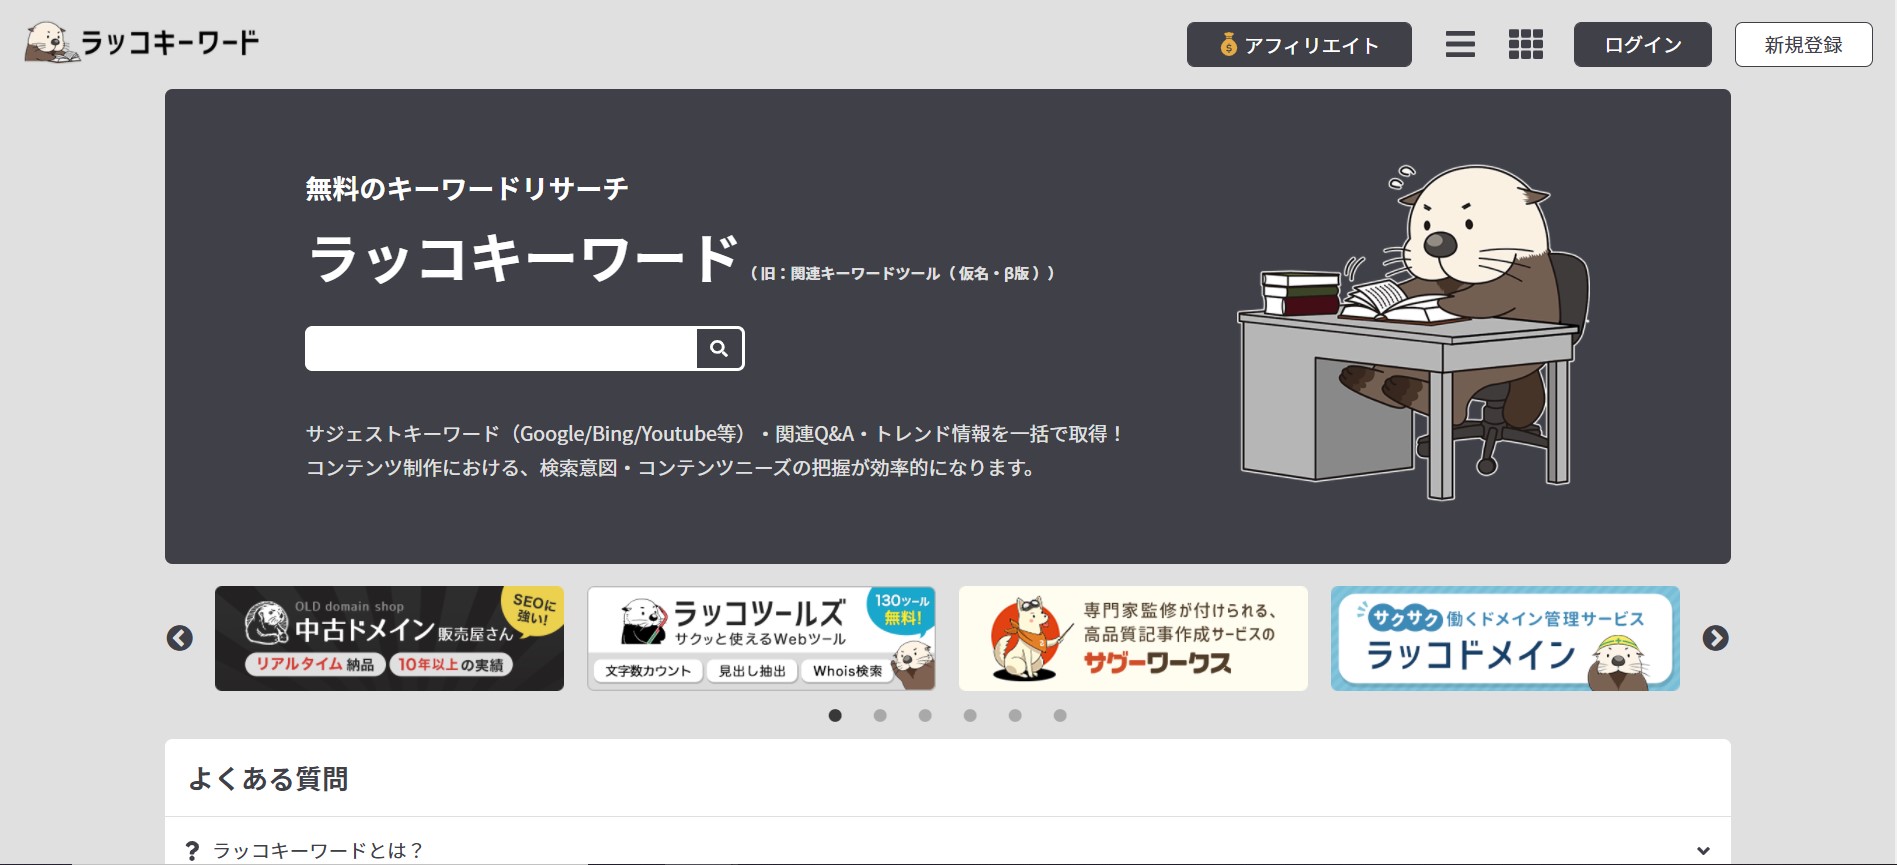
Task: Open the hamburger menu icon
Action: [1460, 44]
